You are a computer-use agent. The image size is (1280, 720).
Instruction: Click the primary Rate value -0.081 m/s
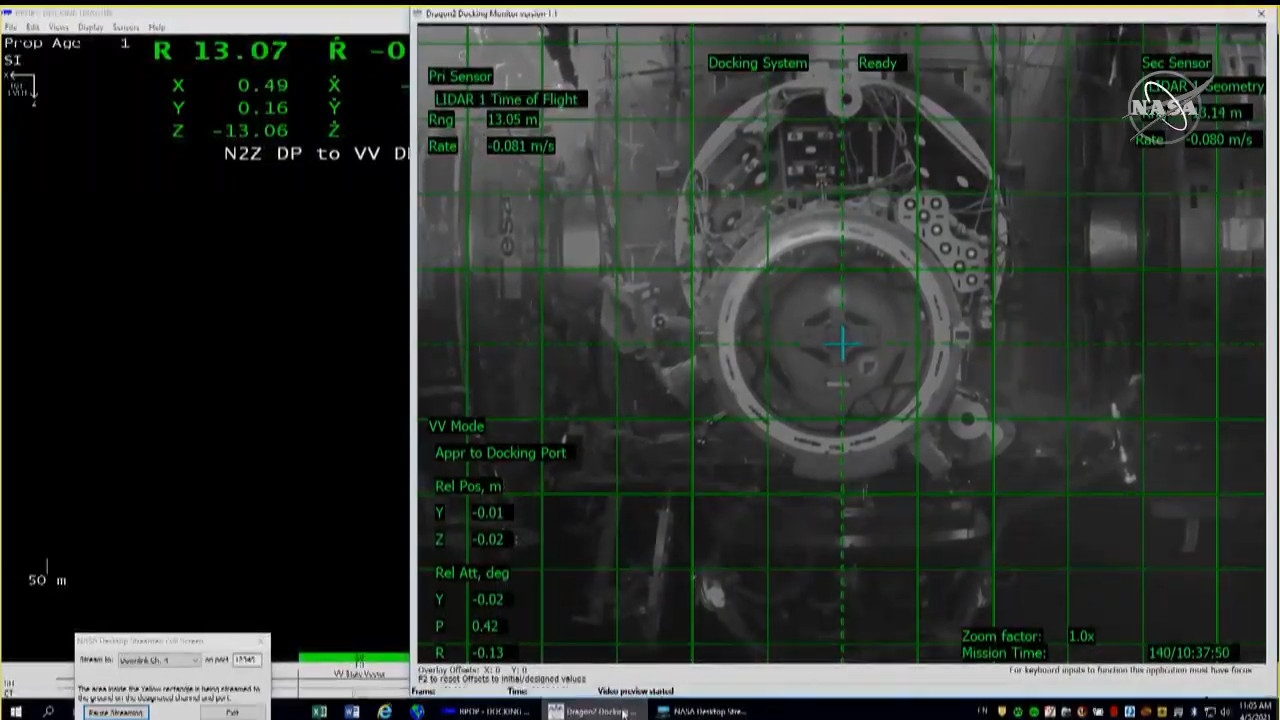520,146
